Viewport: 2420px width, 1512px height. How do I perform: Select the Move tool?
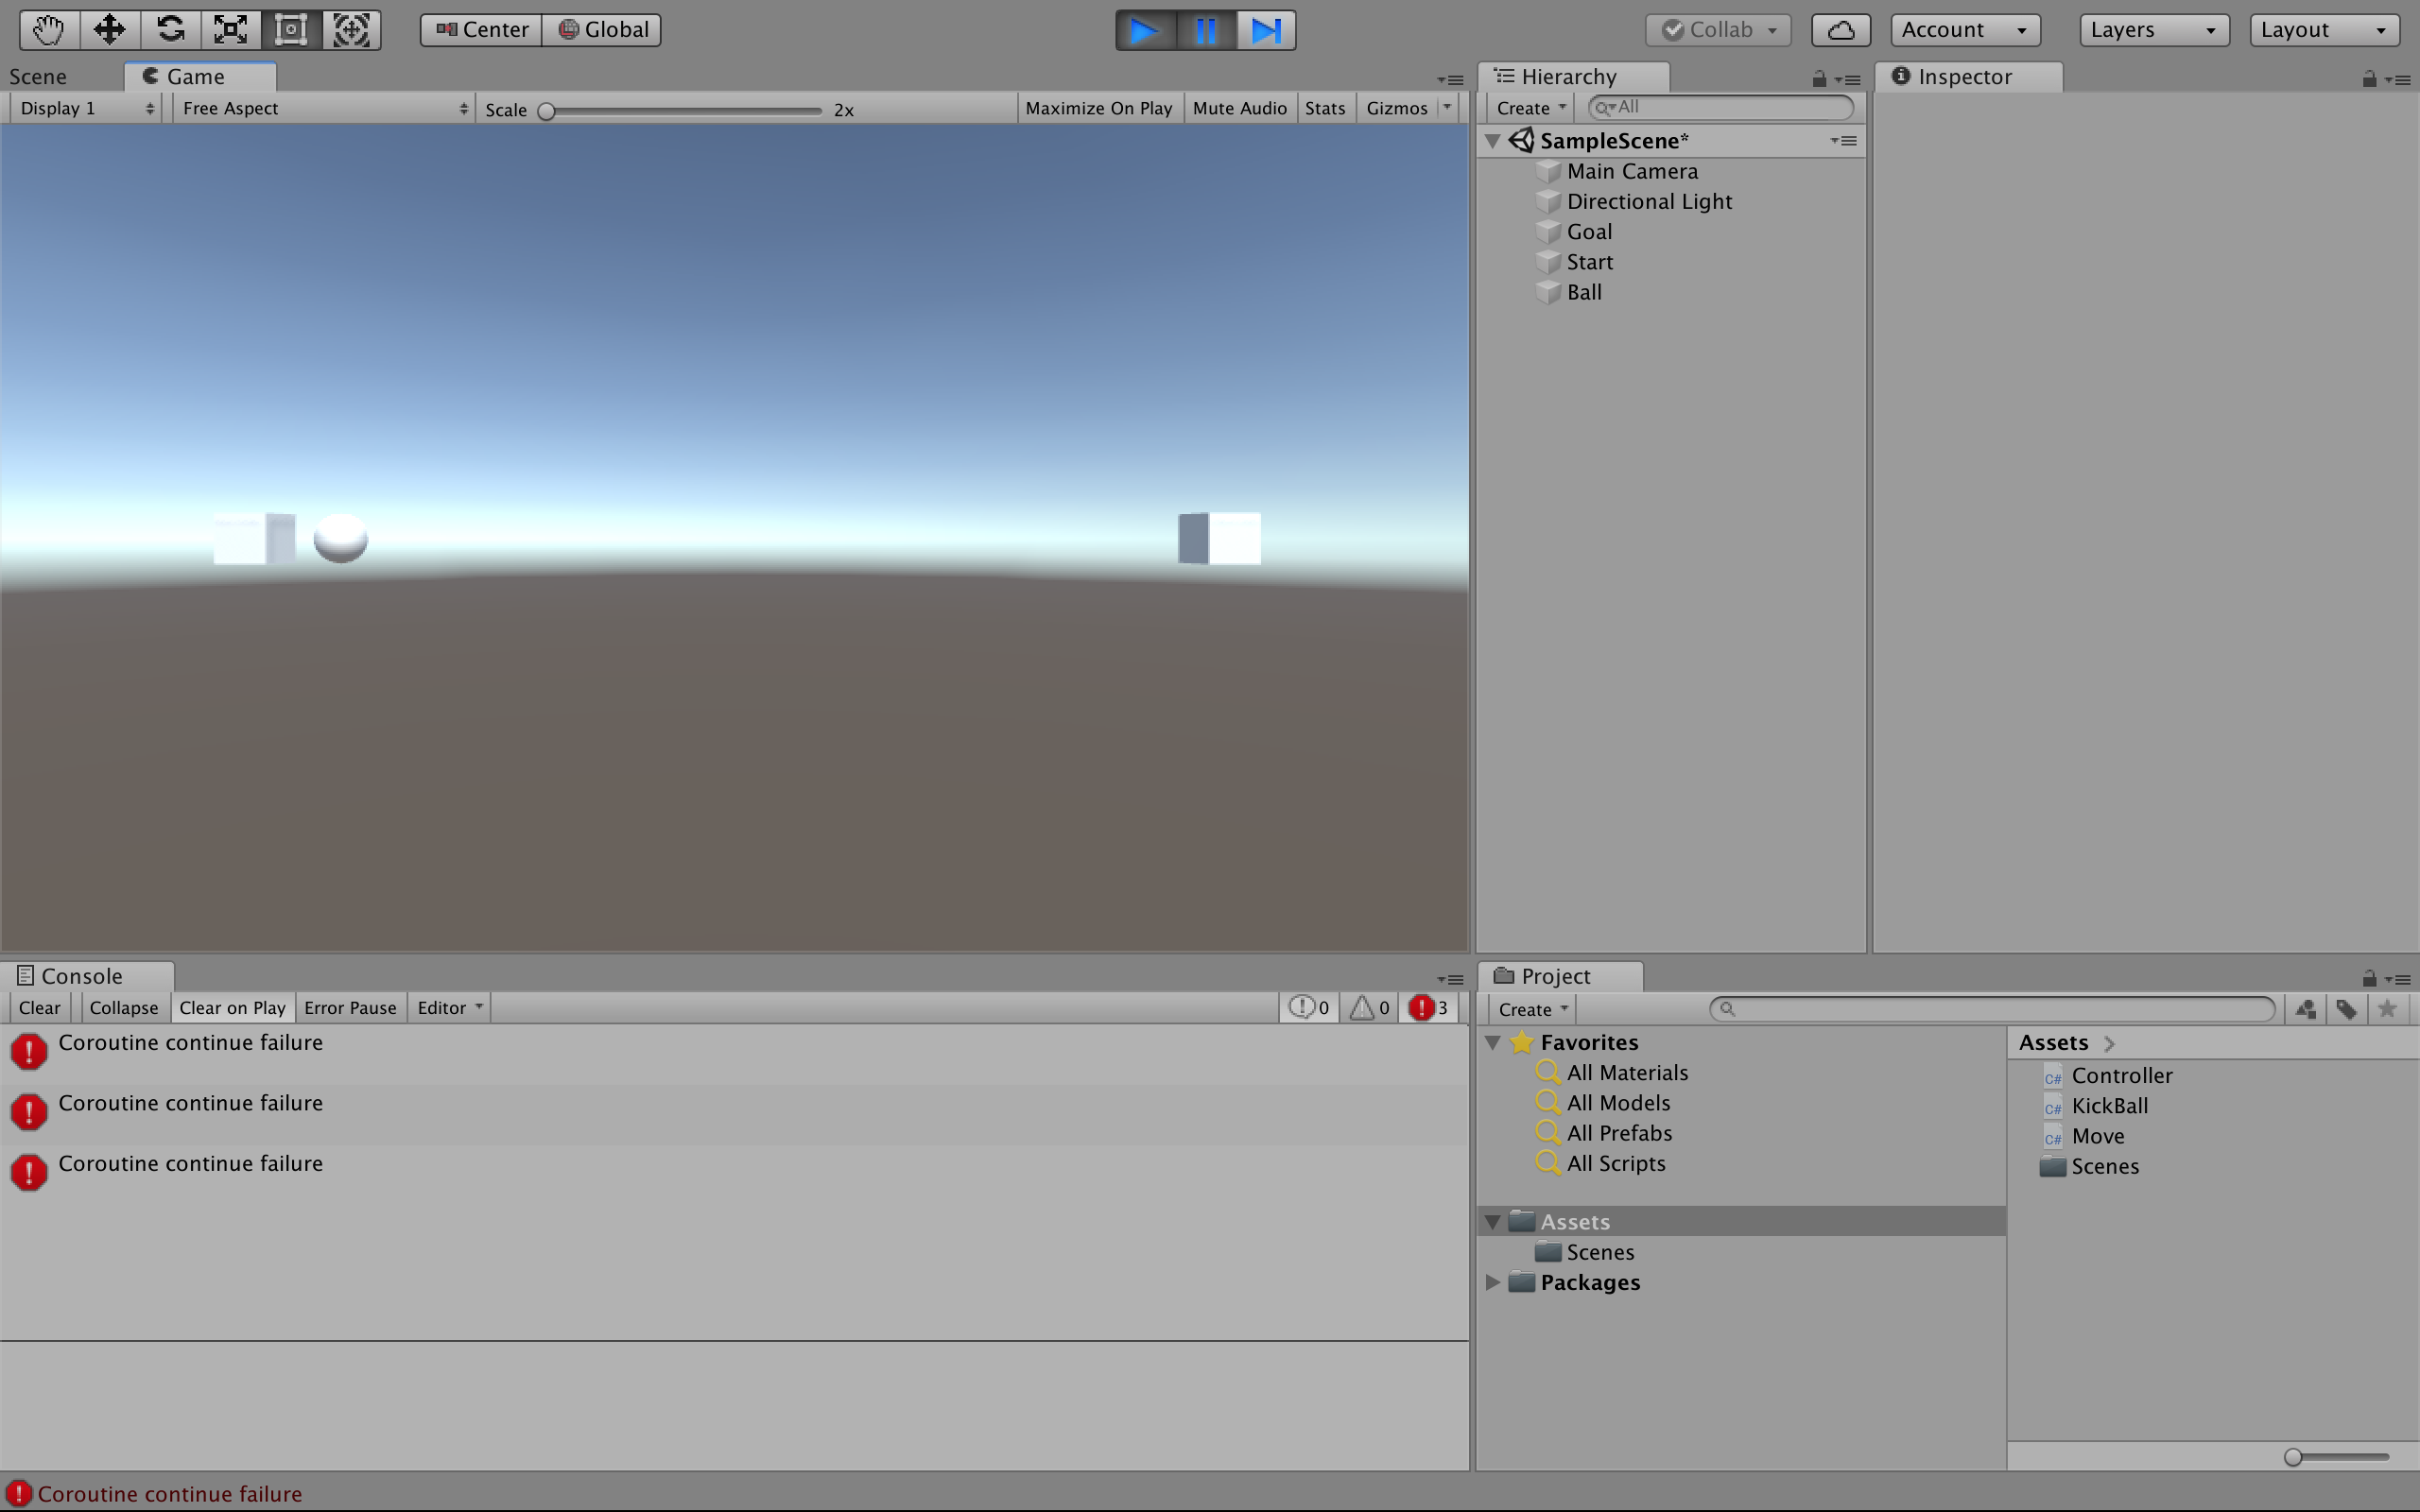[x=109, y=29]
